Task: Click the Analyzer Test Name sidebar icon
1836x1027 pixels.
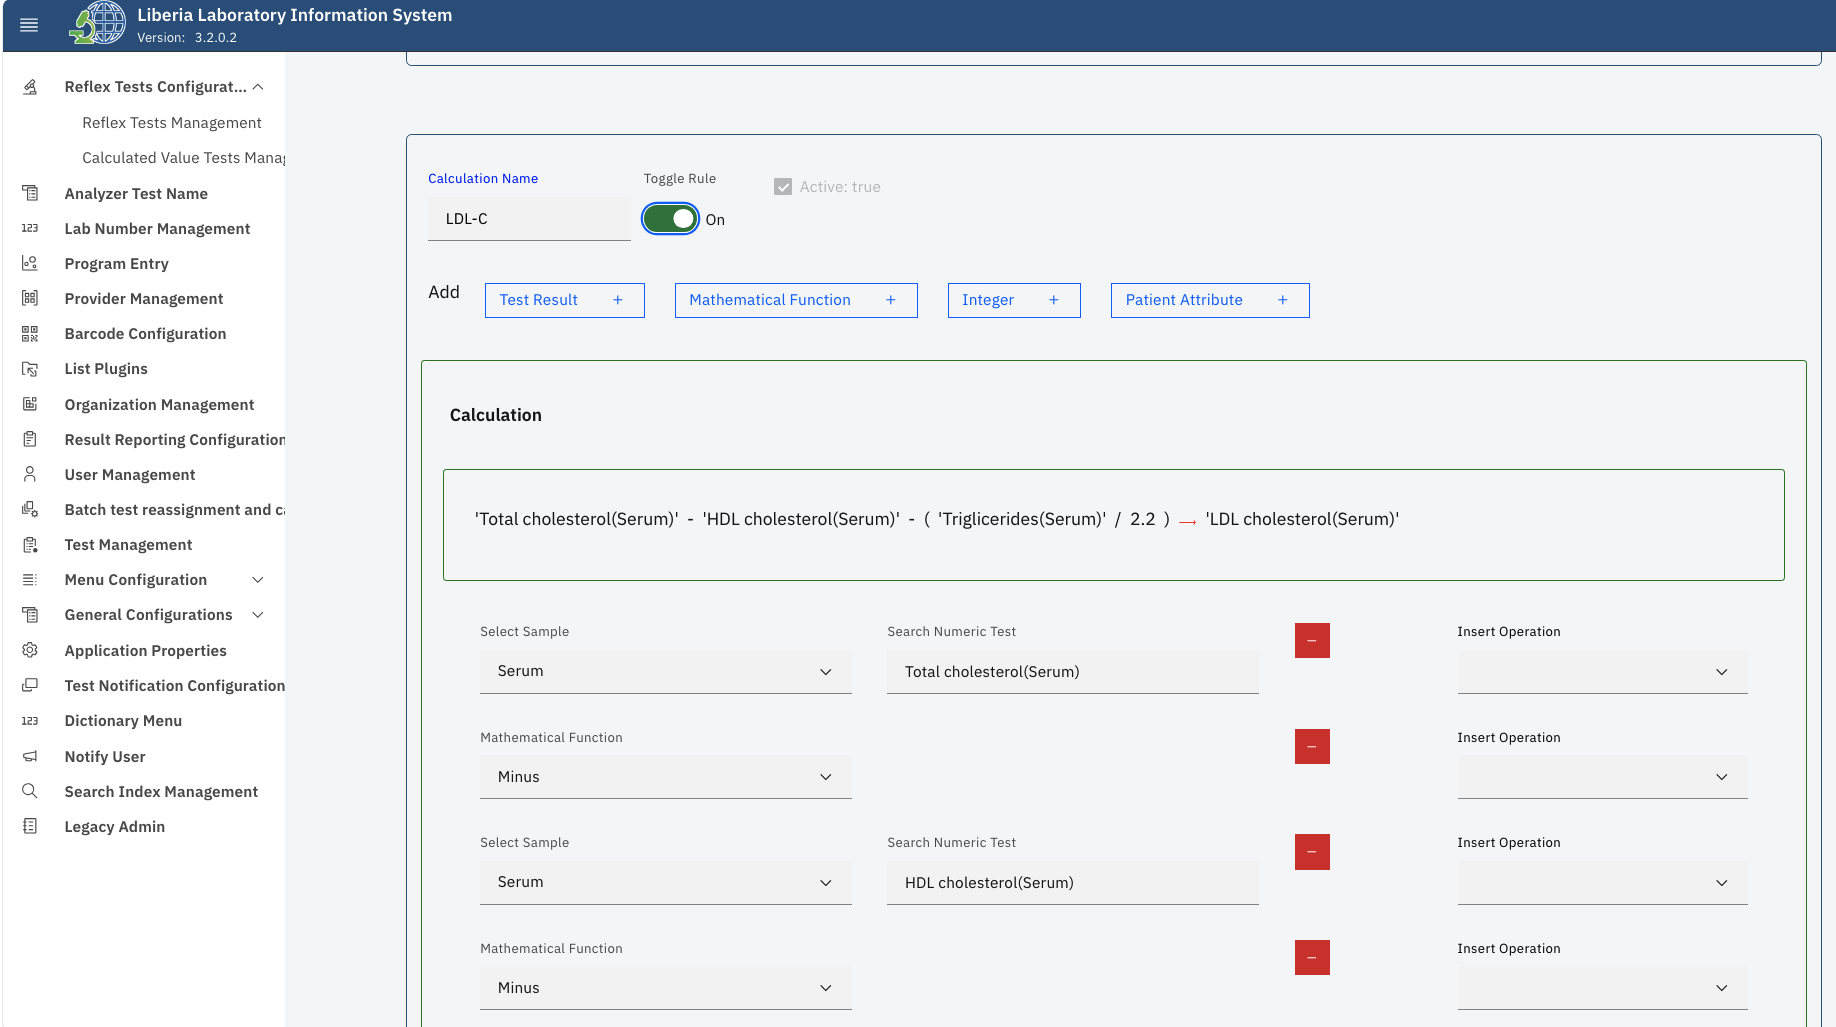Action: click(x=30, y=193)
